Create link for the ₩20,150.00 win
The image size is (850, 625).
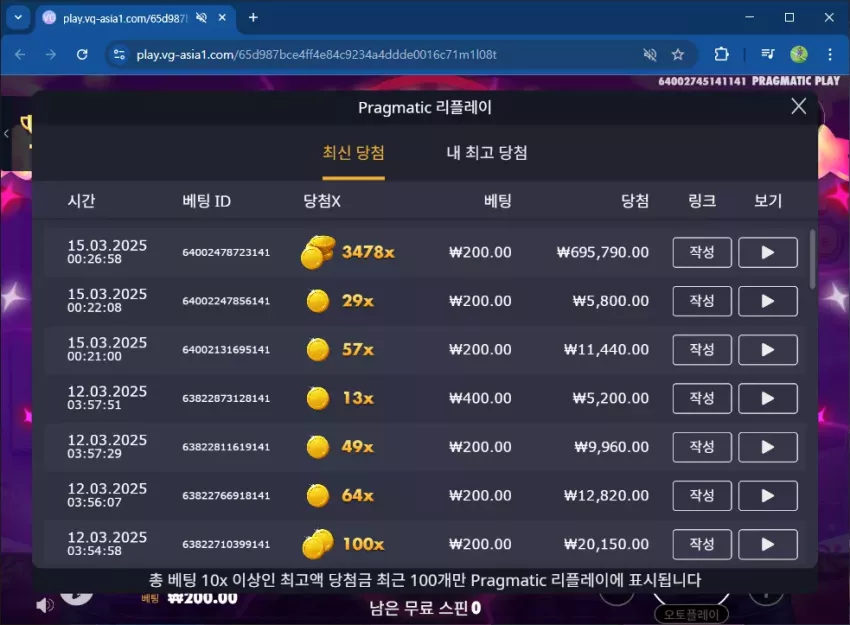point(702,544)
